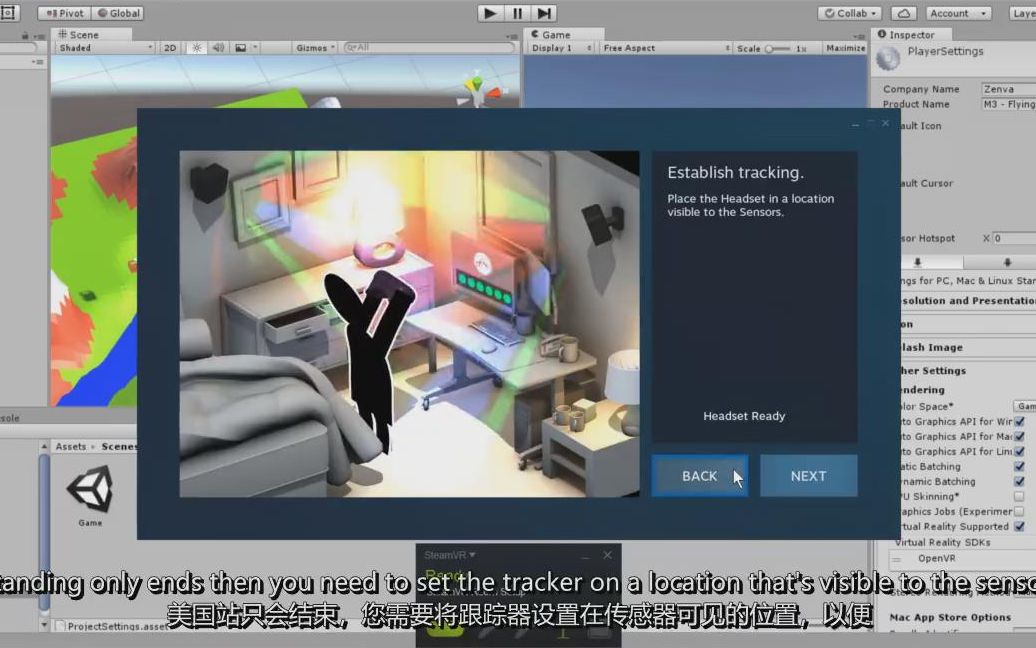Click BACK in the Establish tracking window
This screenshot has height=648, width=1036.
[700, 475]
